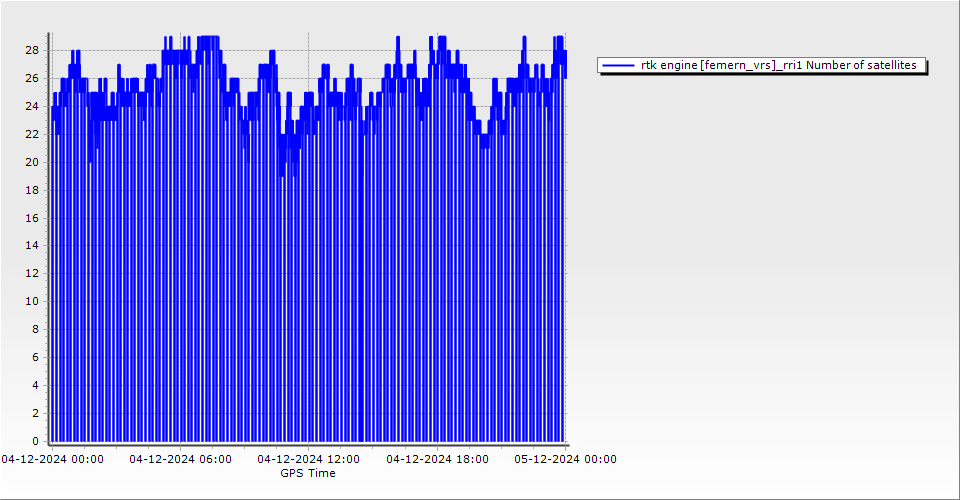The width and height of the screenshot is (960, 500).
Task: Click the y-axis tick label 8
Action: 36,329
